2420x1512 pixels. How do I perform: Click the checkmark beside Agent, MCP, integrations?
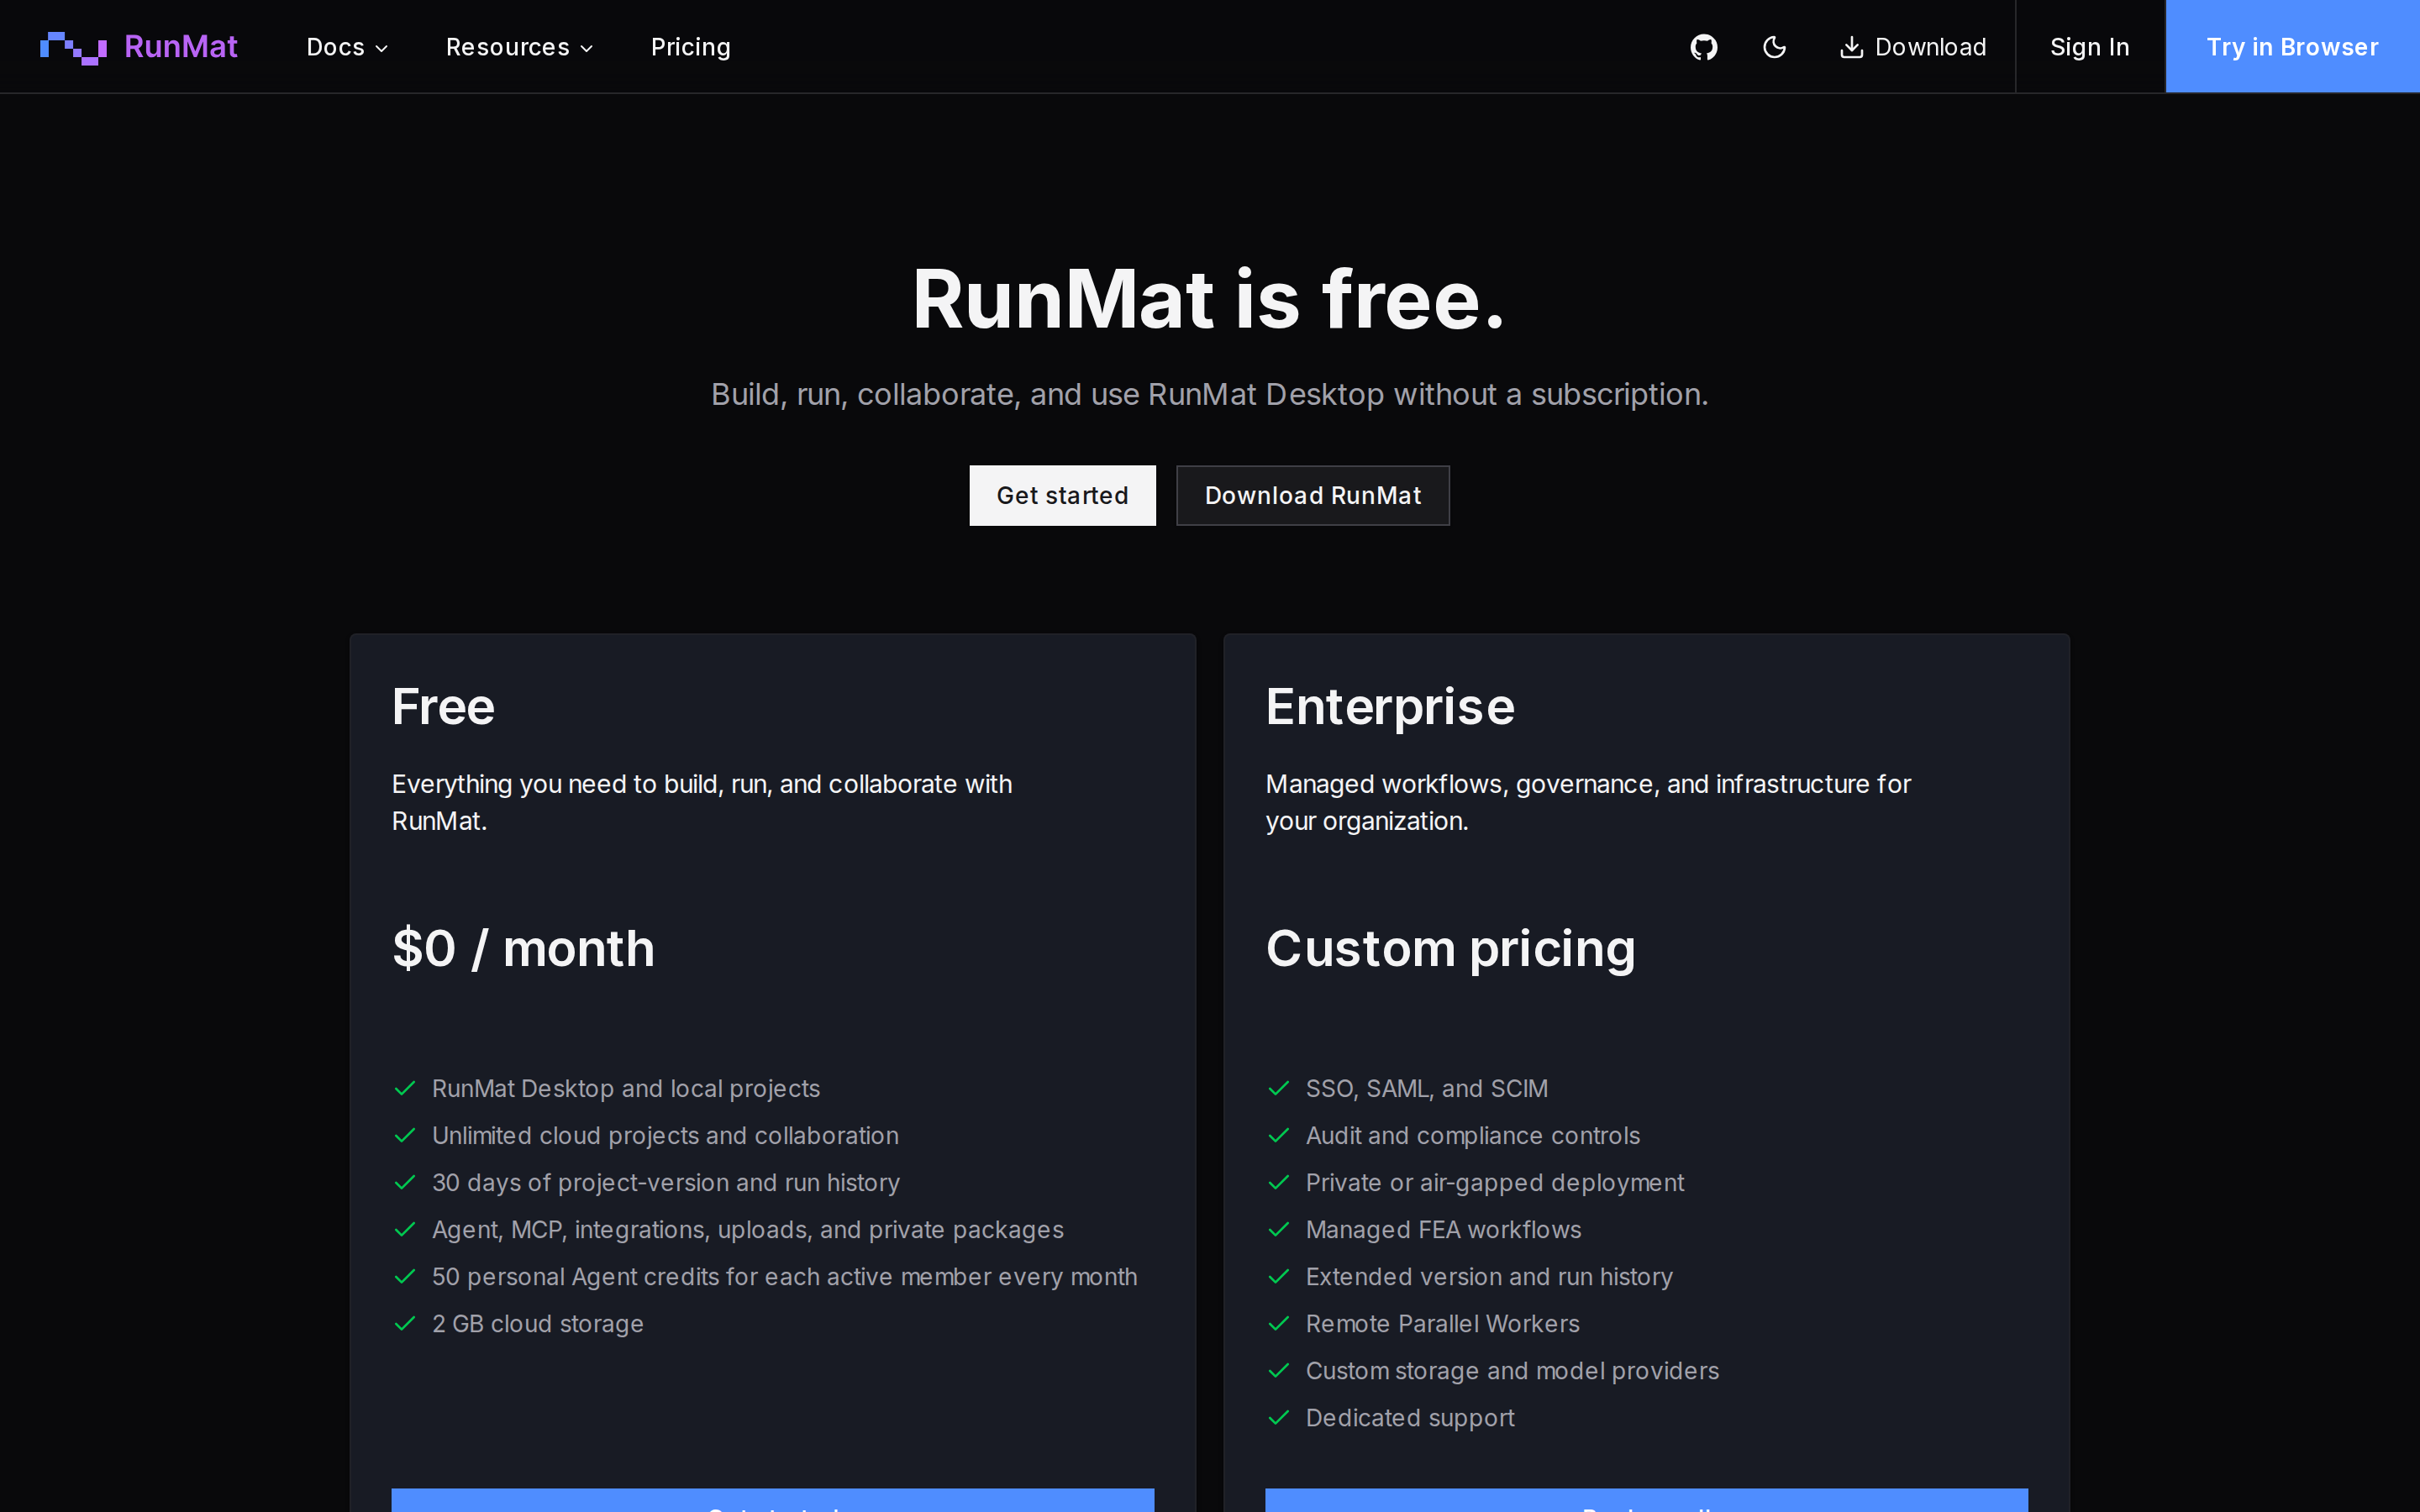coord(405,1229)
